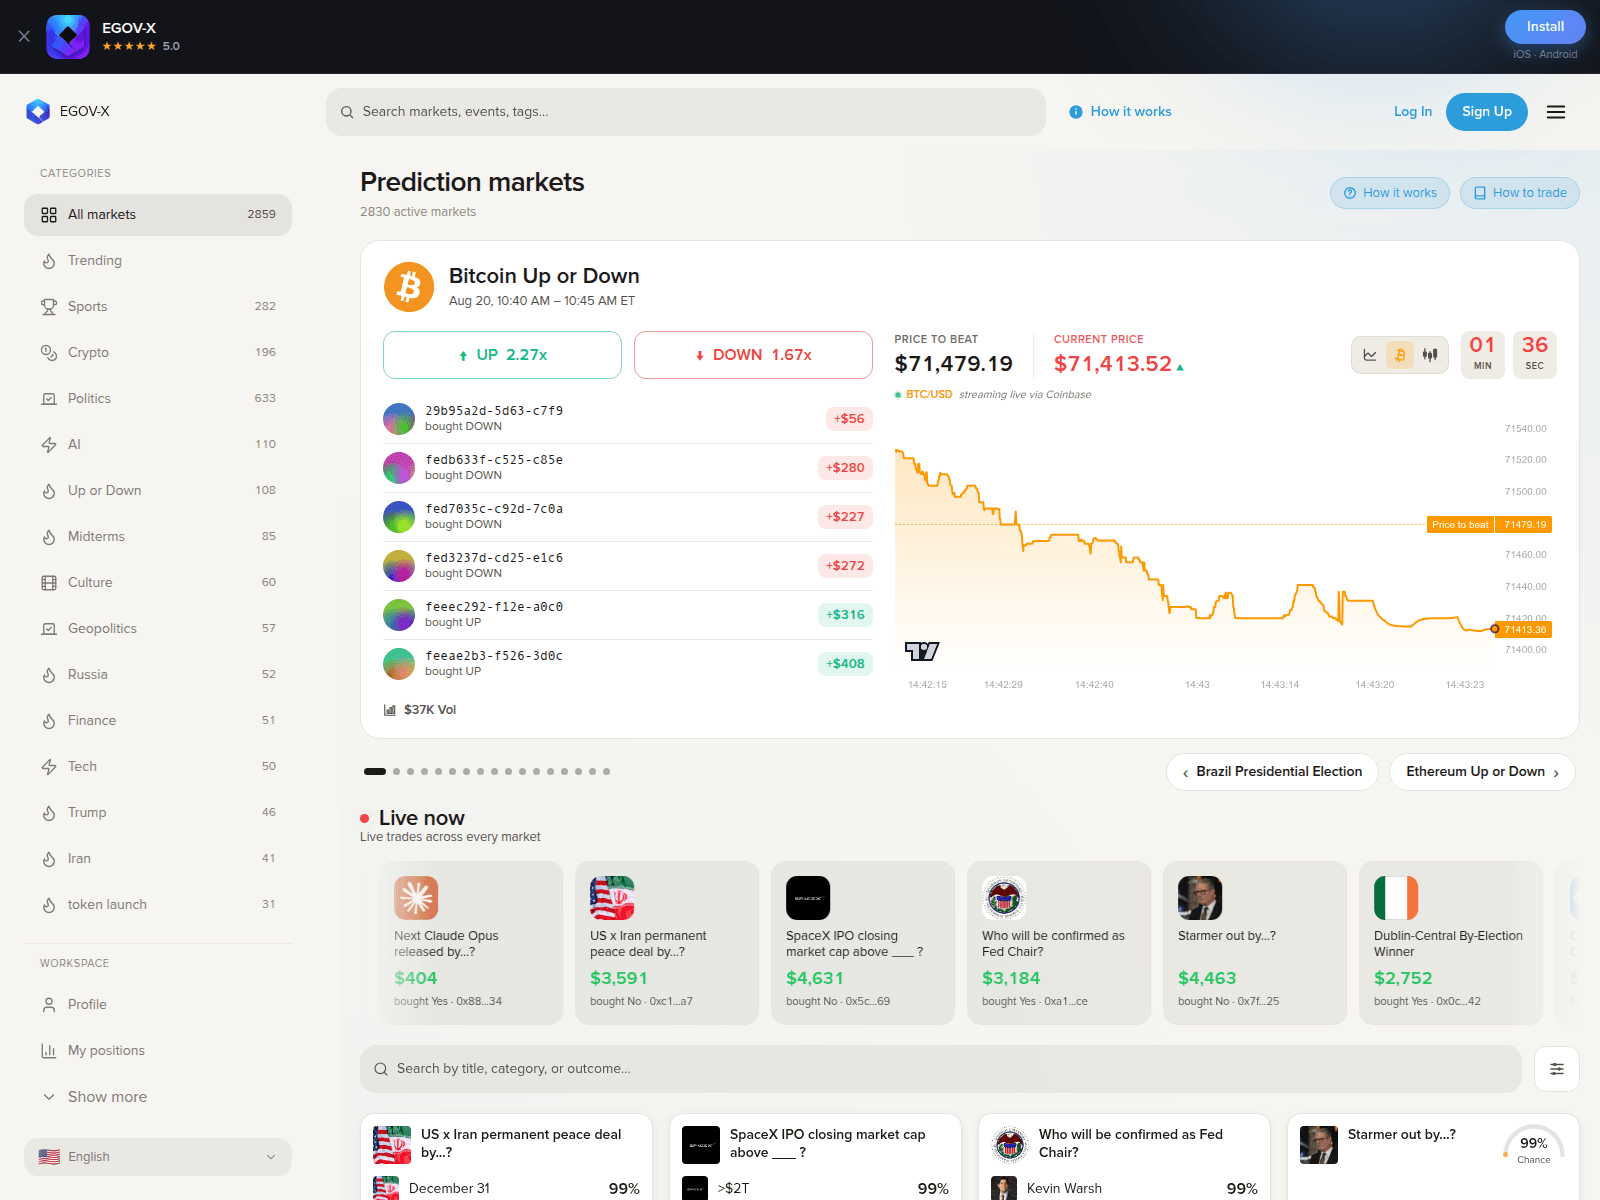The height and width of the screenshot is (1200, 1600).
Task: Click My positions bar chart icon
Action: tap(49, 1051)
